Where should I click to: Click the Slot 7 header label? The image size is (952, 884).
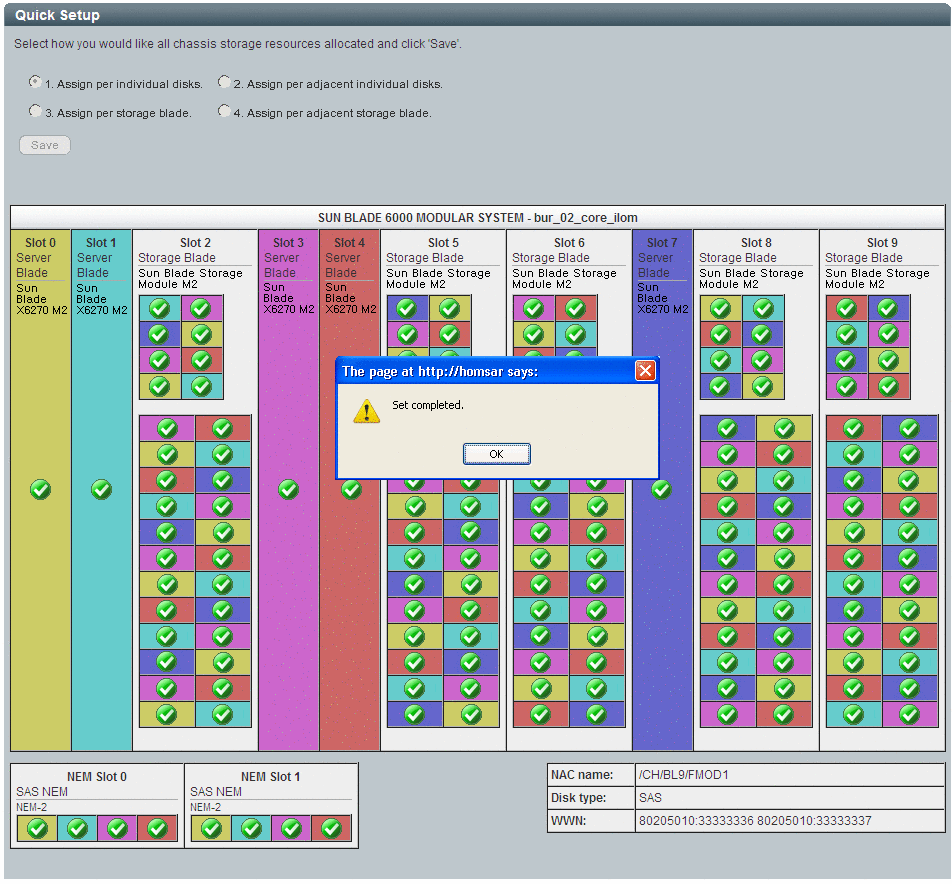coord(662,242)
